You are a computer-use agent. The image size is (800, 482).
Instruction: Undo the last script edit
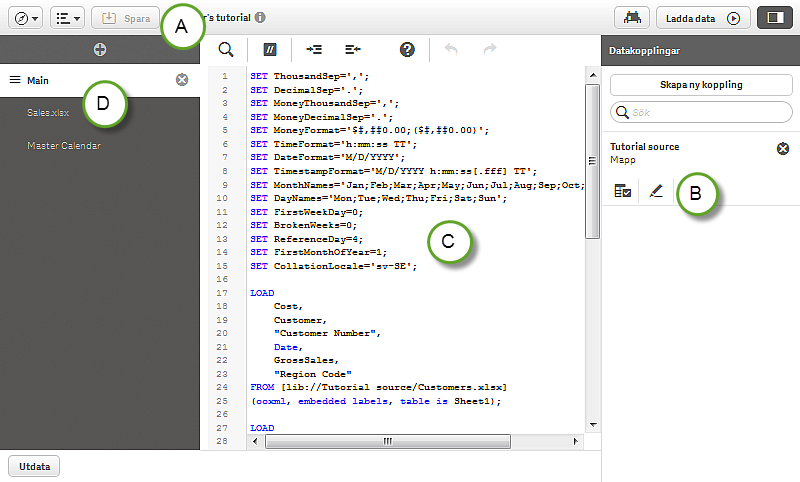pyautogui.click(x=451, y=49)
